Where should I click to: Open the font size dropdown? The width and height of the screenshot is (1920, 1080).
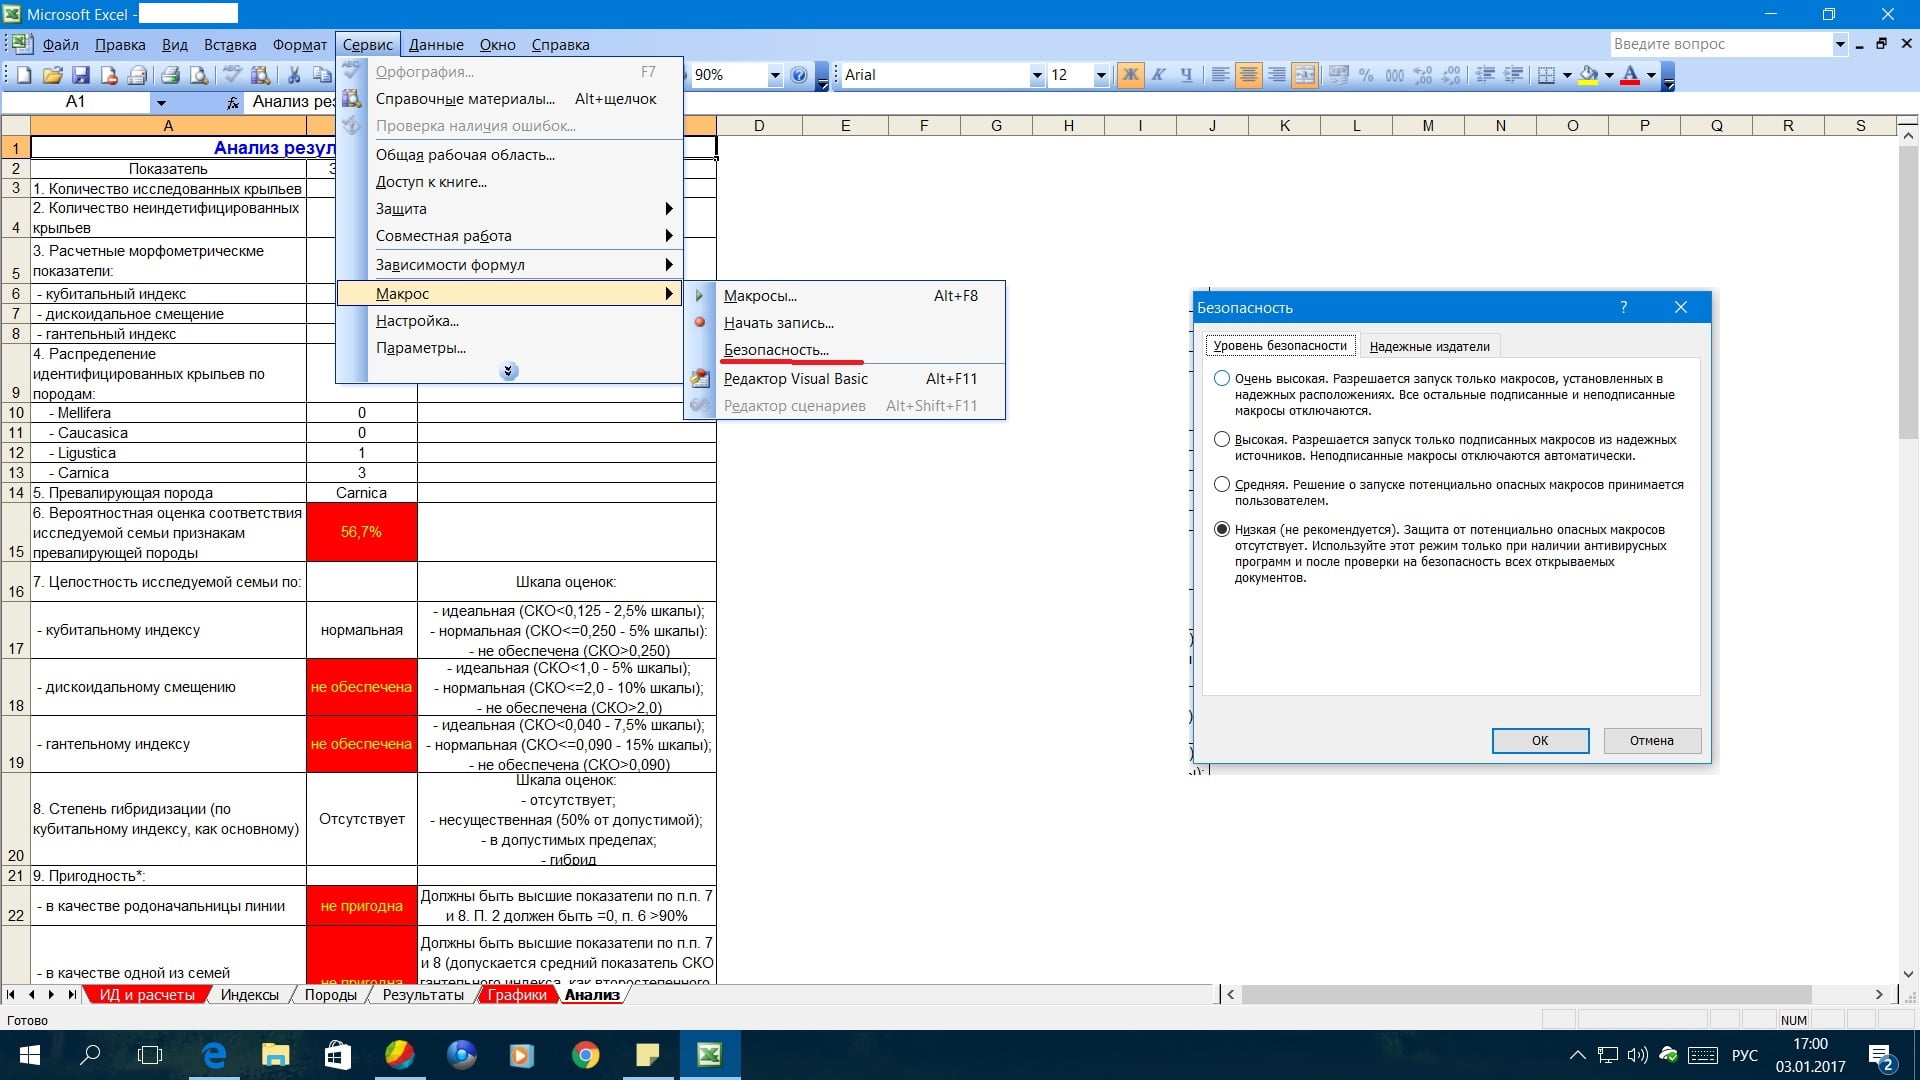click(x=1100, y=75)
